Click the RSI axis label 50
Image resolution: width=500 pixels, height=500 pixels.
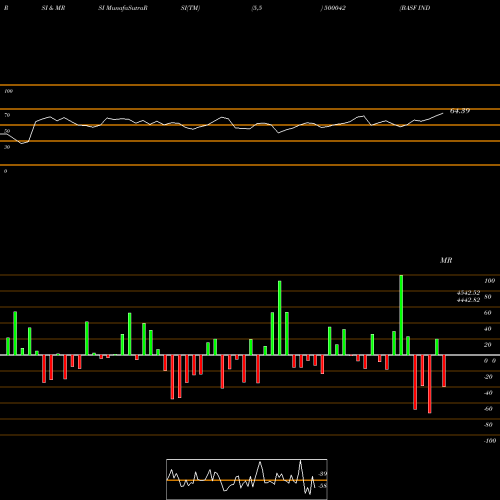pos(7,131)
